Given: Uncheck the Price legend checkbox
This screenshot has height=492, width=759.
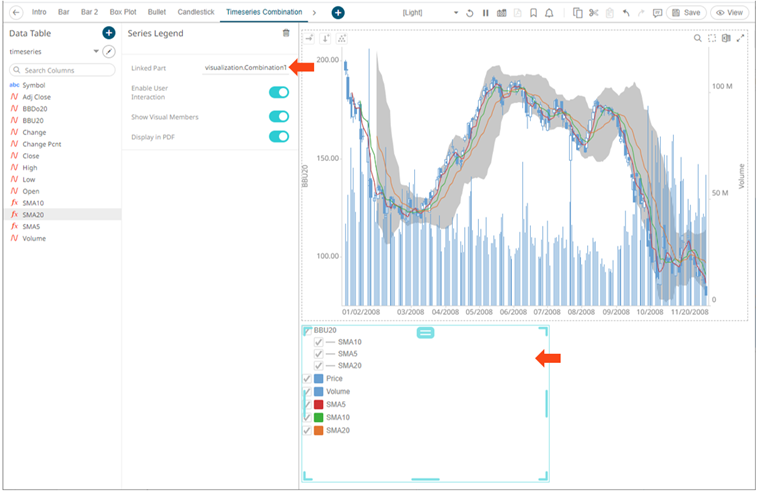Looking at the screenshot, I should tap(307, 379).
